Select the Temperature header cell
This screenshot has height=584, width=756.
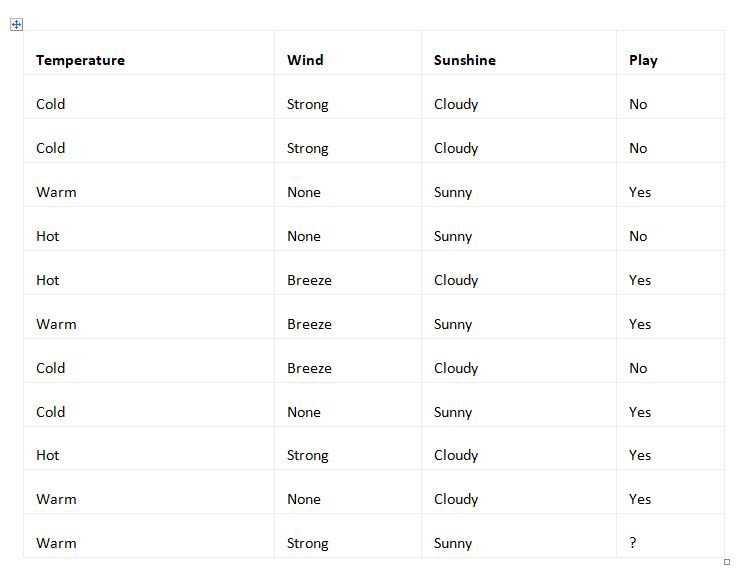tap(80, 60)
